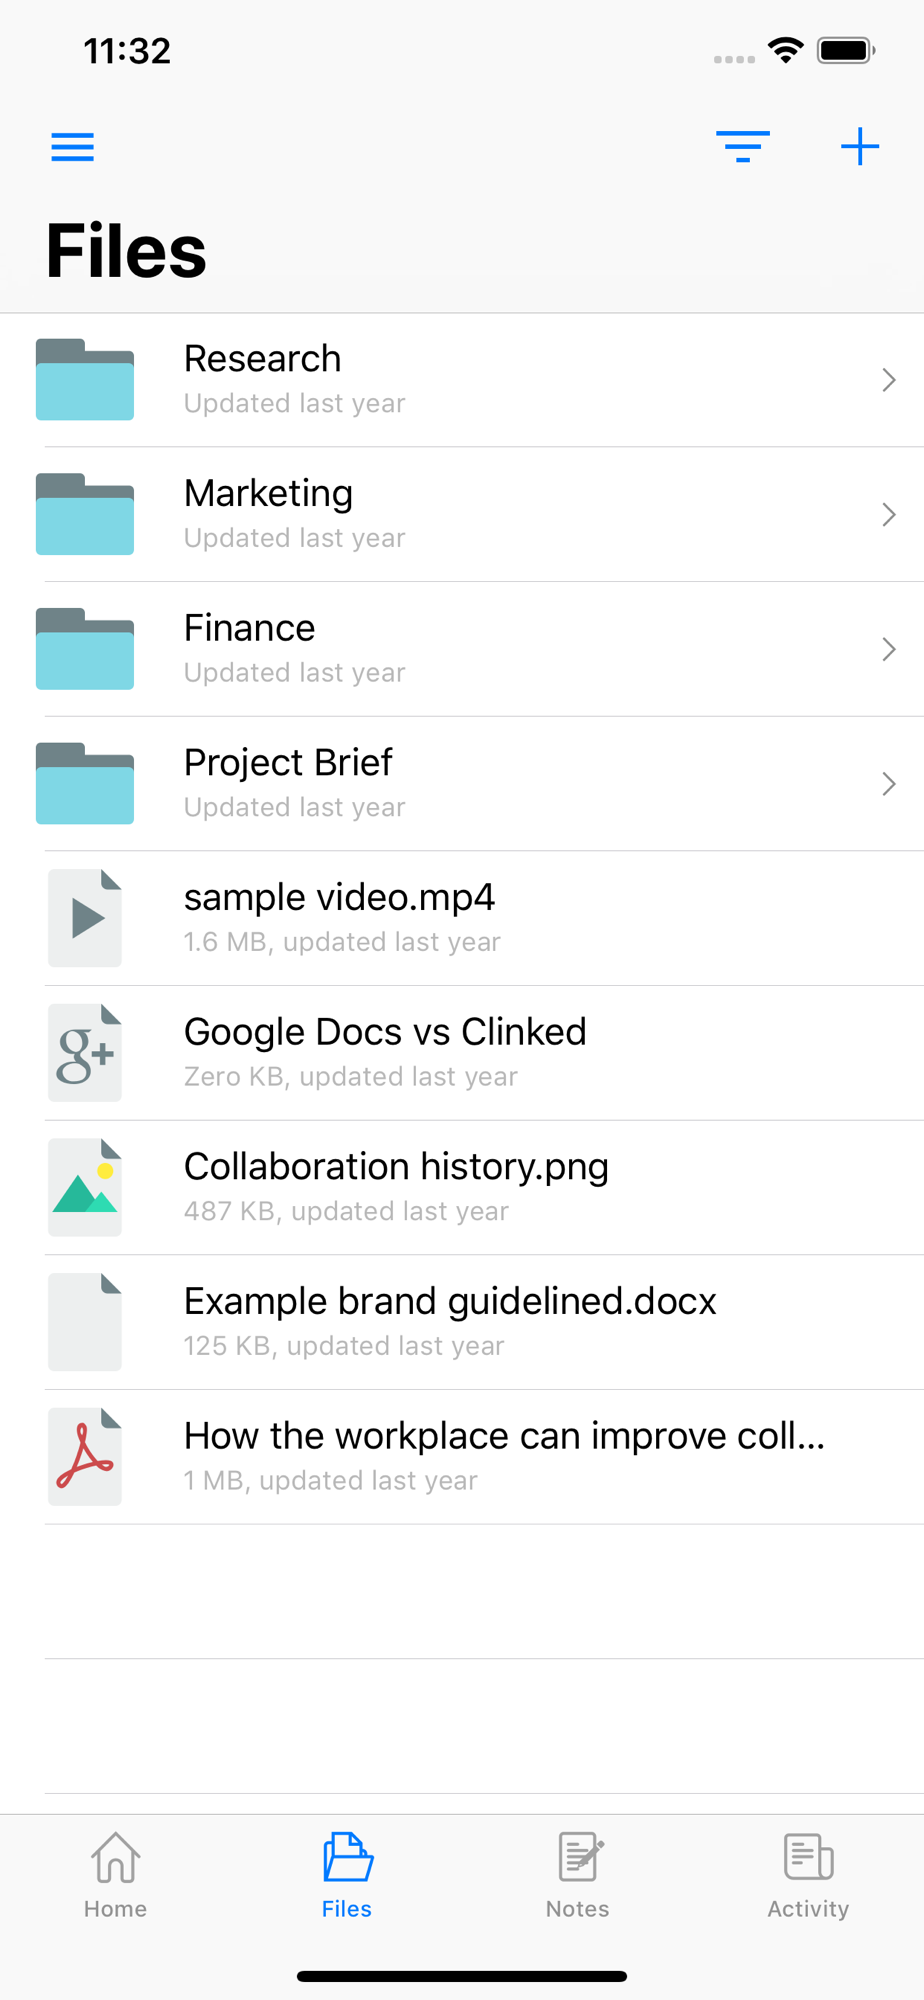Tap the plus add icon
The width and height of the screenshot is (924, 2000).
coord(860,147)
